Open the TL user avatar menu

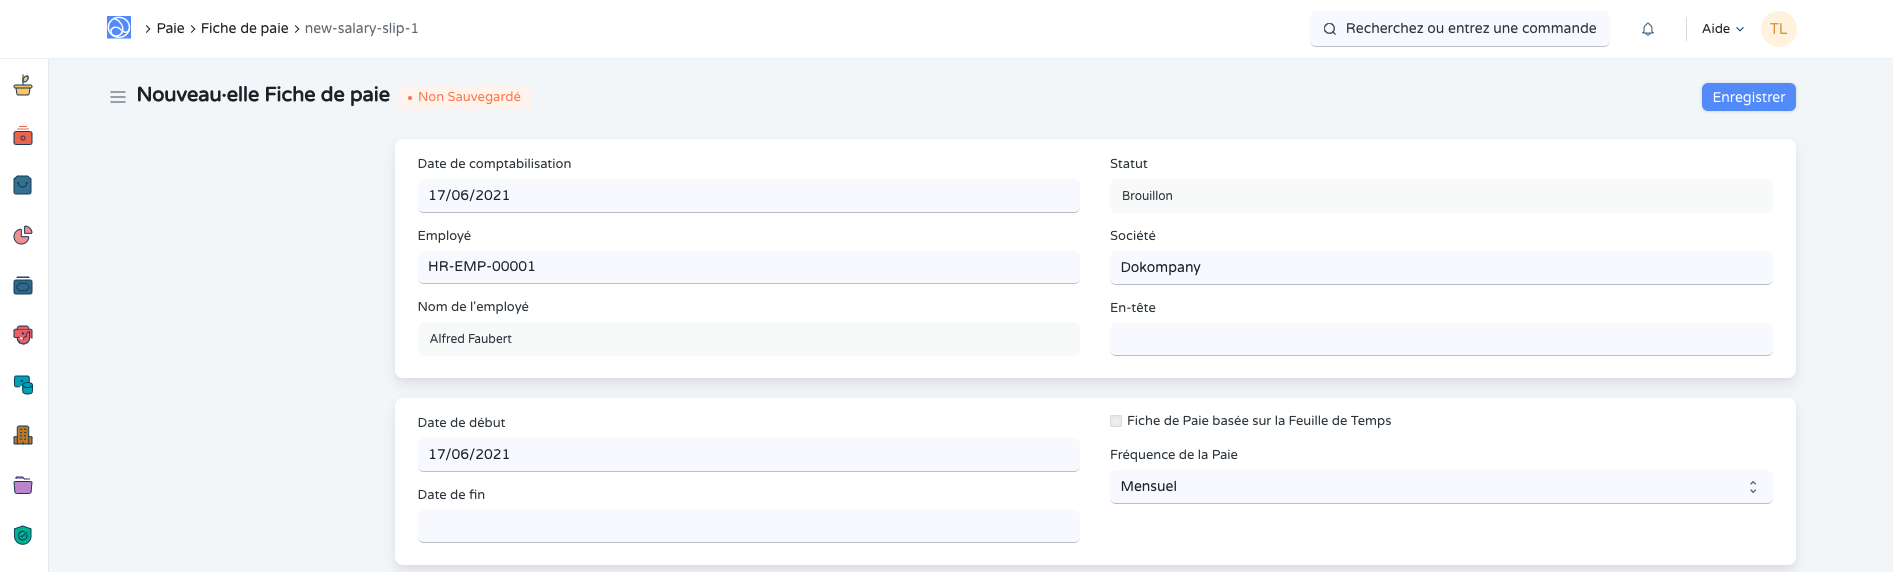pos(1778,29)
